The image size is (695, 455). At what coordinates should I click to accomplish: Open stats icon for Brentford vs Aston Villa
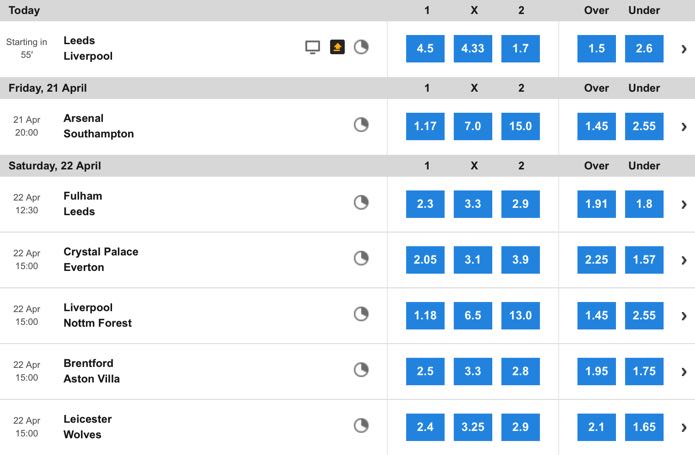[x=361, y=370]
